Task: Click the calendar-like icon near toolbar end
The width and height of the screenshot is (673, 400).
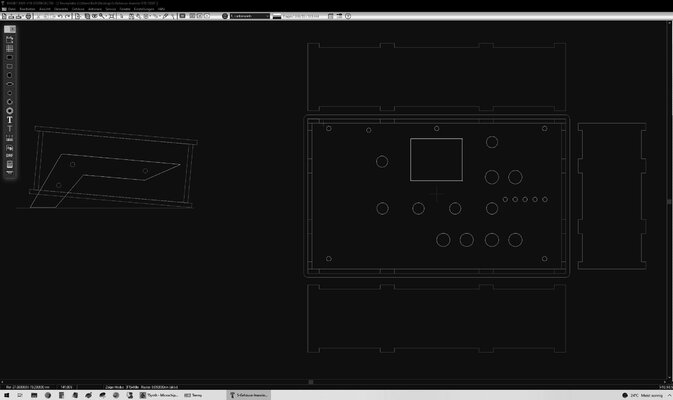Action: pos(330,16)
